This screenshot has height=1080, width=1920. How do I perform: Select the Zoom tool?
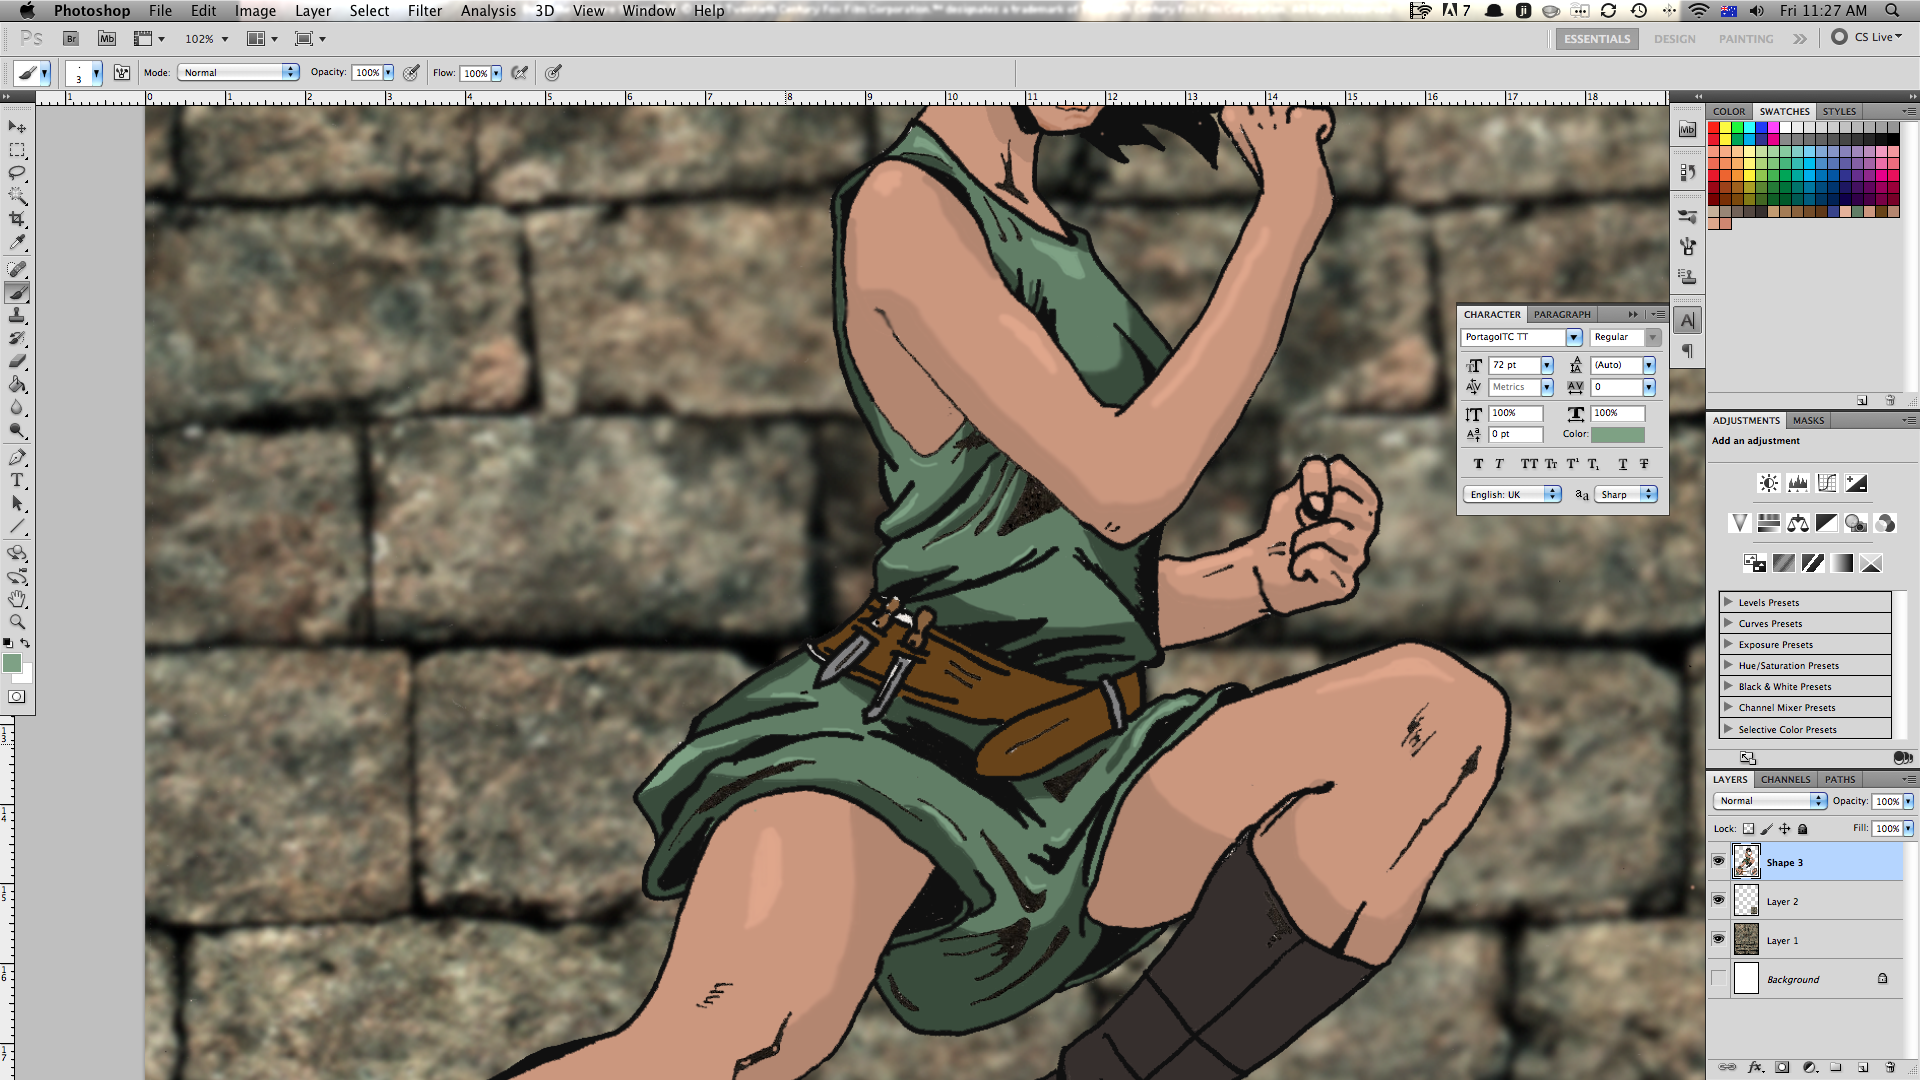click(x=17, y=622)
